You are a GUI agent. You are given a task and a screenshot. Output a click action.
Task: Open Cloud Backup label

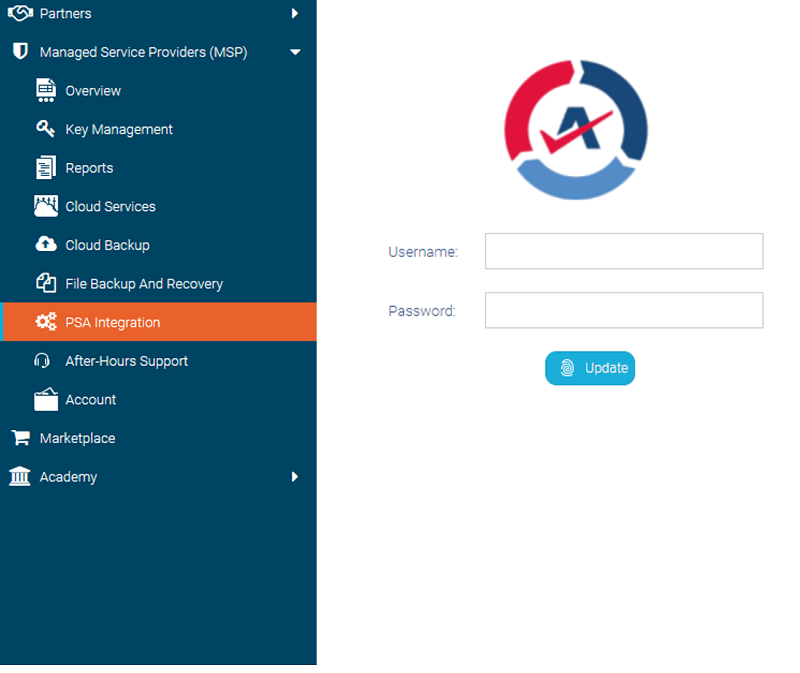(107, 245)
